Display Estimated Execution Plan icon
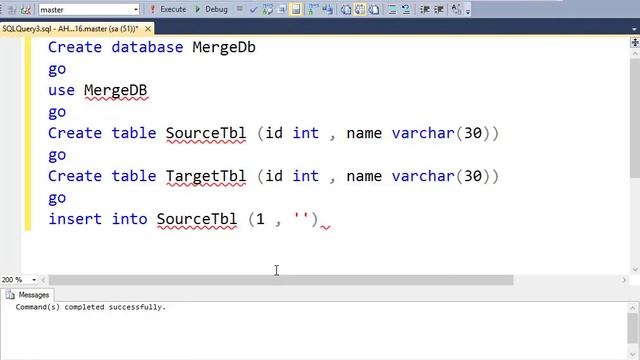The width and height of the screenshot is (640, 360). pos(268,9)
